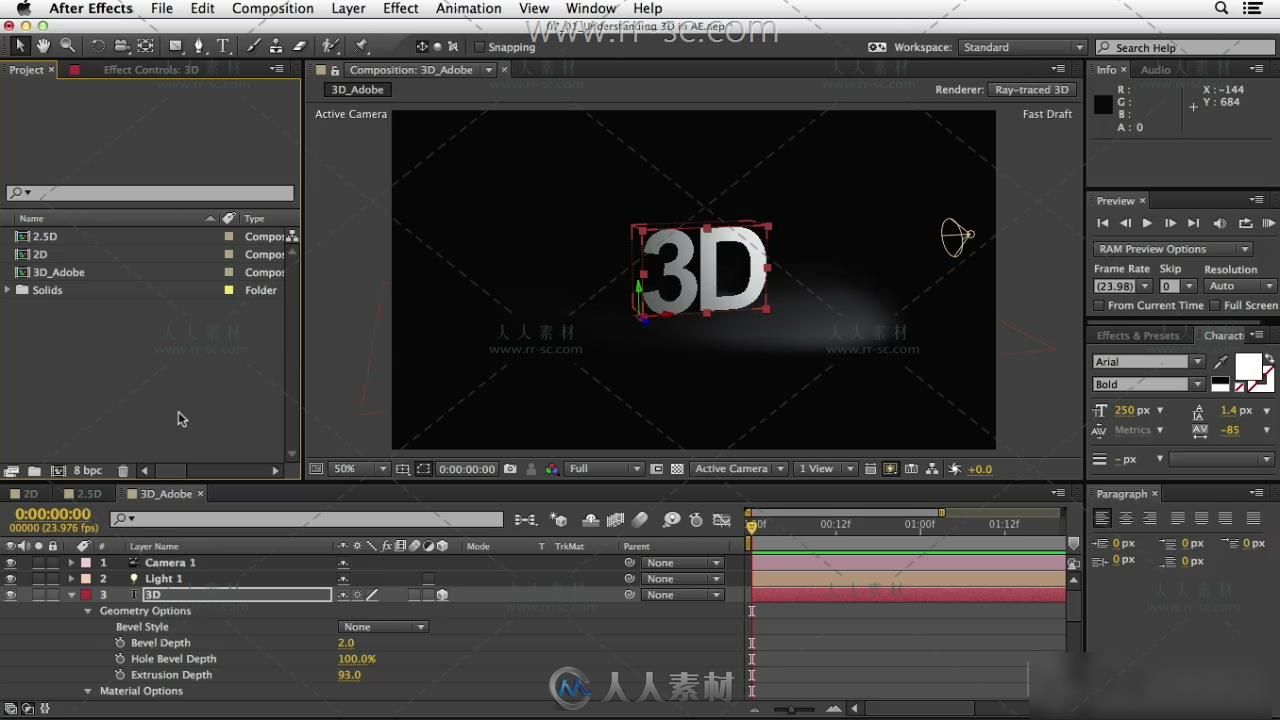
Task: Select the Horizontal Type tool
Action: click(x=223, y=46)
